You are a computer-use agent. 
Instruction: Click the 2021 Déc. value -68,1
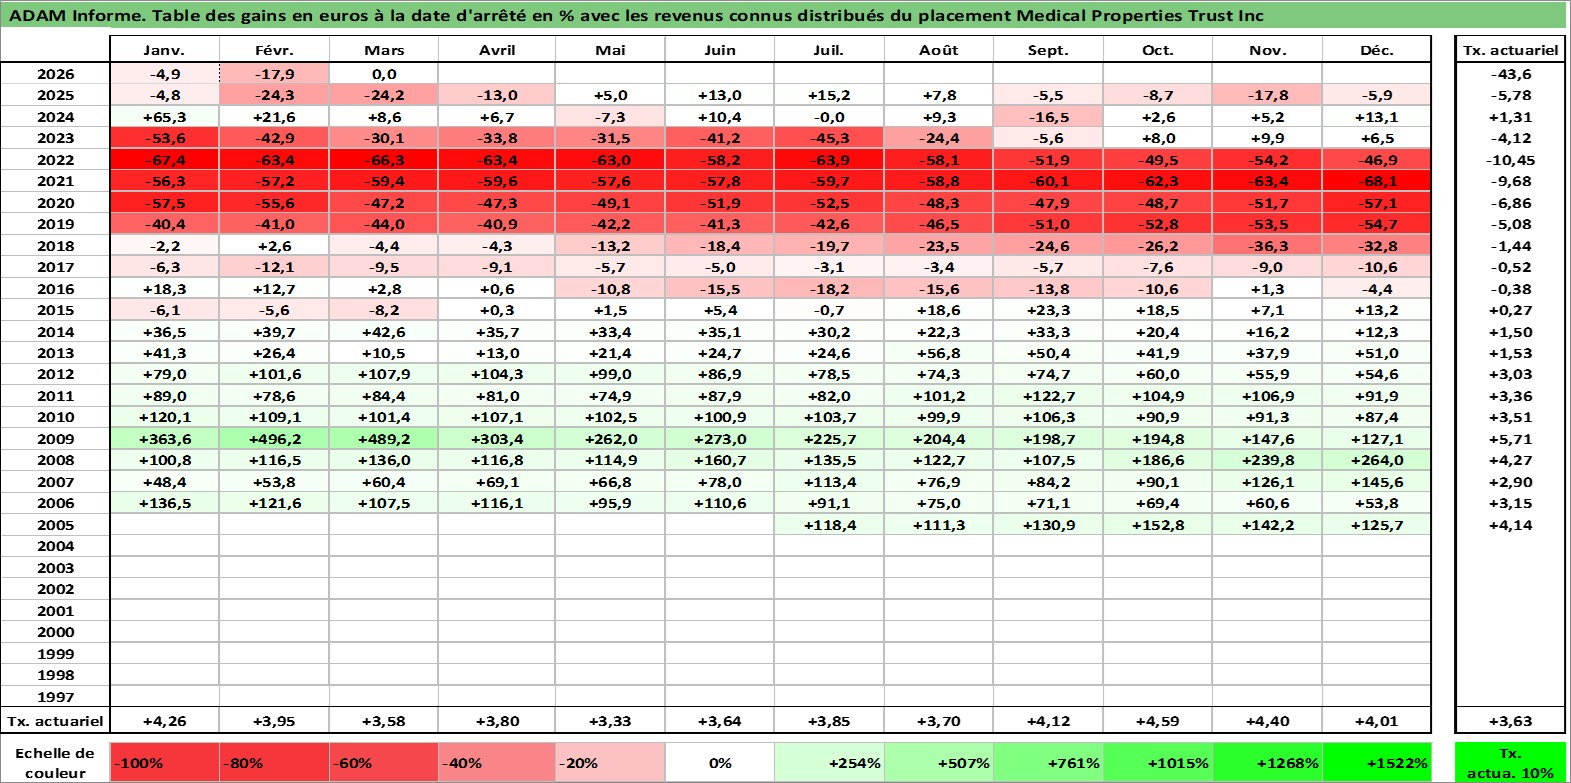coord(1377,181)
